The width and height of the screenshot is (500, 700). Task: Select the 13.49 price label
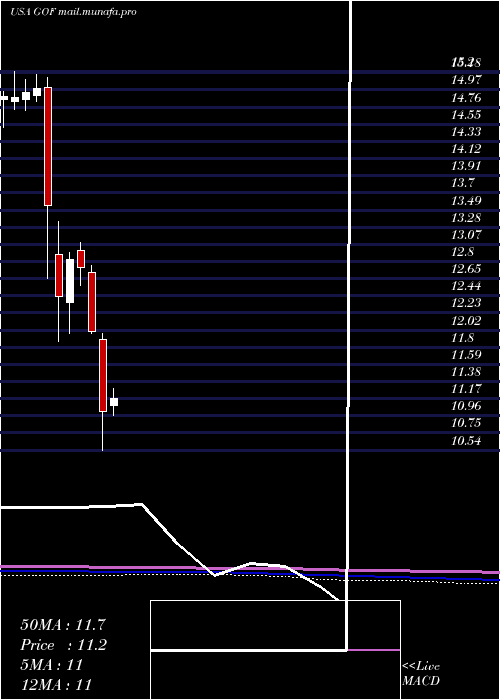coord(467,200)
